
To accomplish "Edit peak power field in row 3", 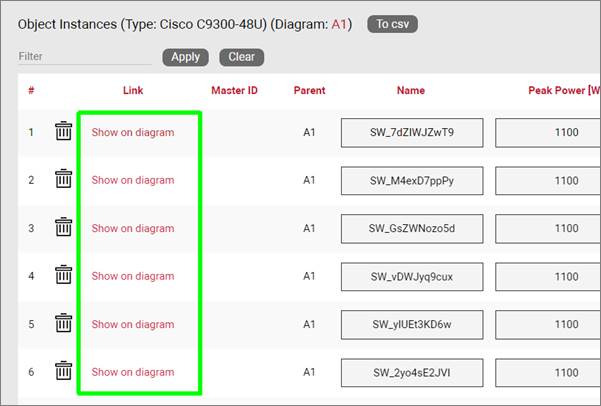I will point(548,228).
